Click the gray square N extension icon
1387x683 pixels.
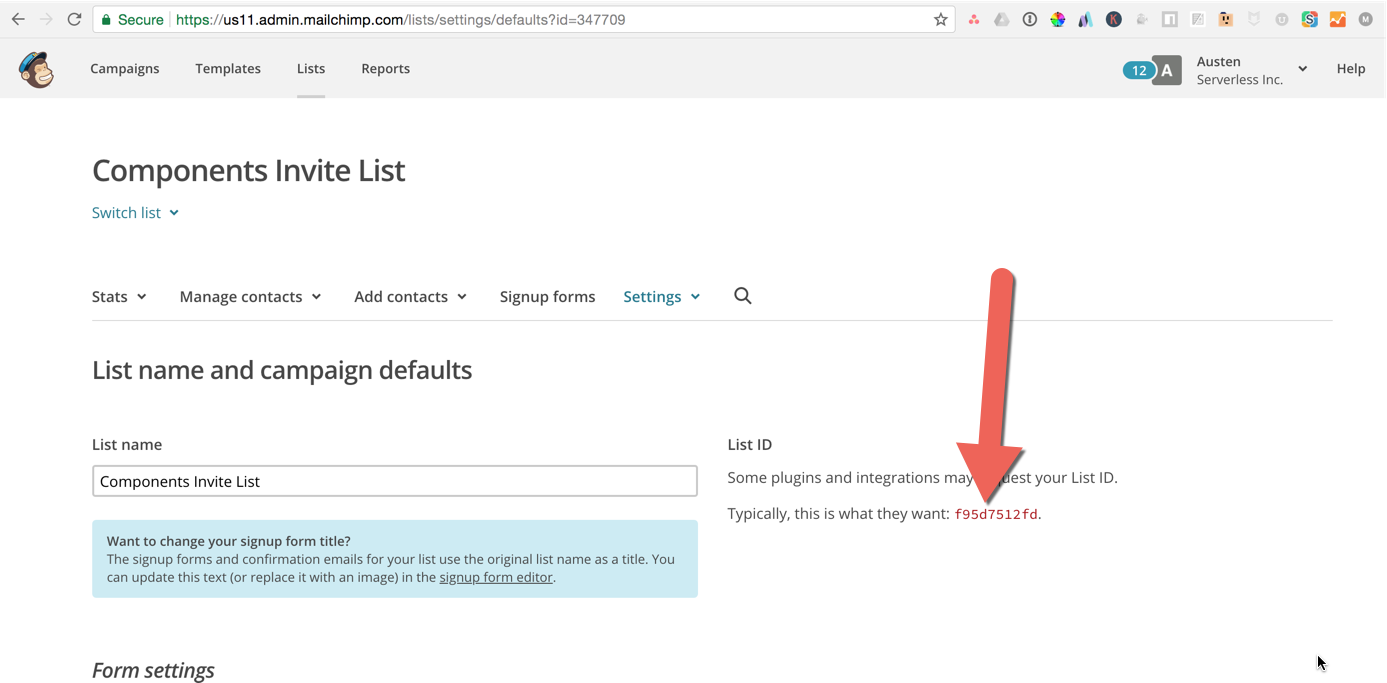coord(1169,19)
